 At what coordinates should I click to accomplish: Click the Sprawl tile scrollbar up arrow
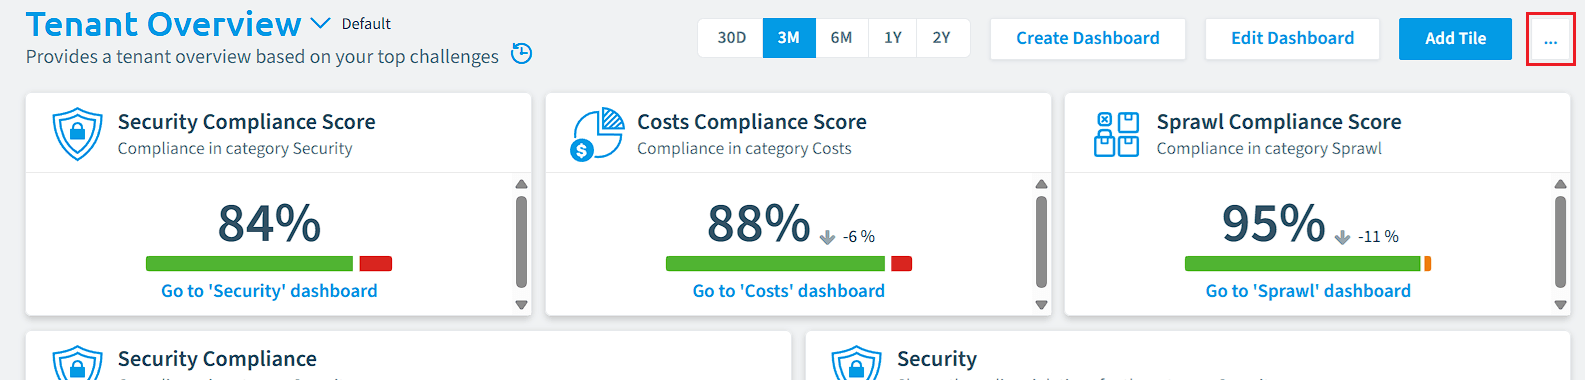pyautogui.click(x=1560, y=184)
